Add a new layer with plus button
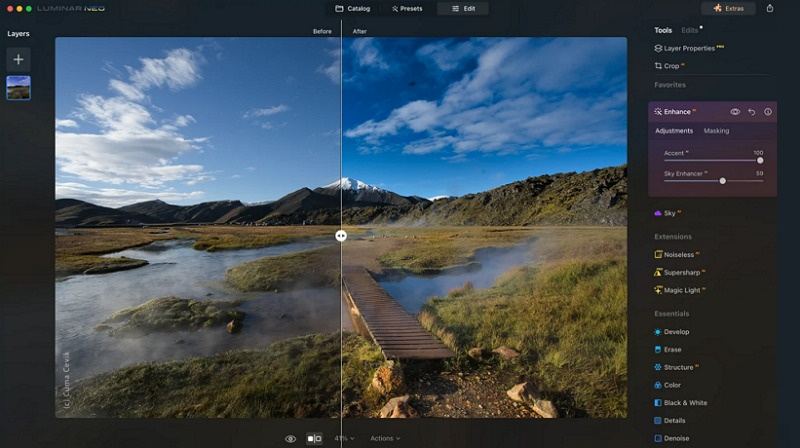This screenshot has height=448, width=800. [x=18, y=59]
